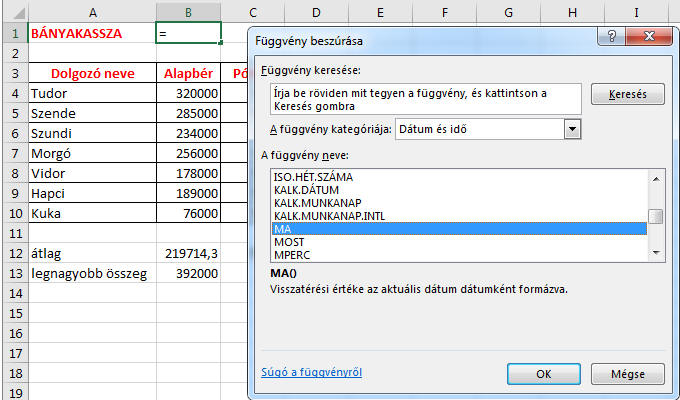Open Súgó a függvényről help link
This screenshot has width=680, height=400.
click(311, 373)
